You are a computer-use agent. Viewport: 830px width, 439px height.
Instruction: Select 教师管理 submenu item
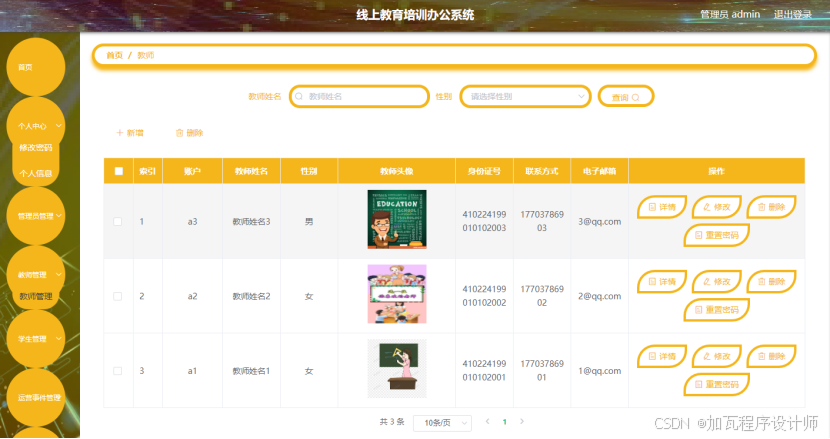(x=35, y=297)
